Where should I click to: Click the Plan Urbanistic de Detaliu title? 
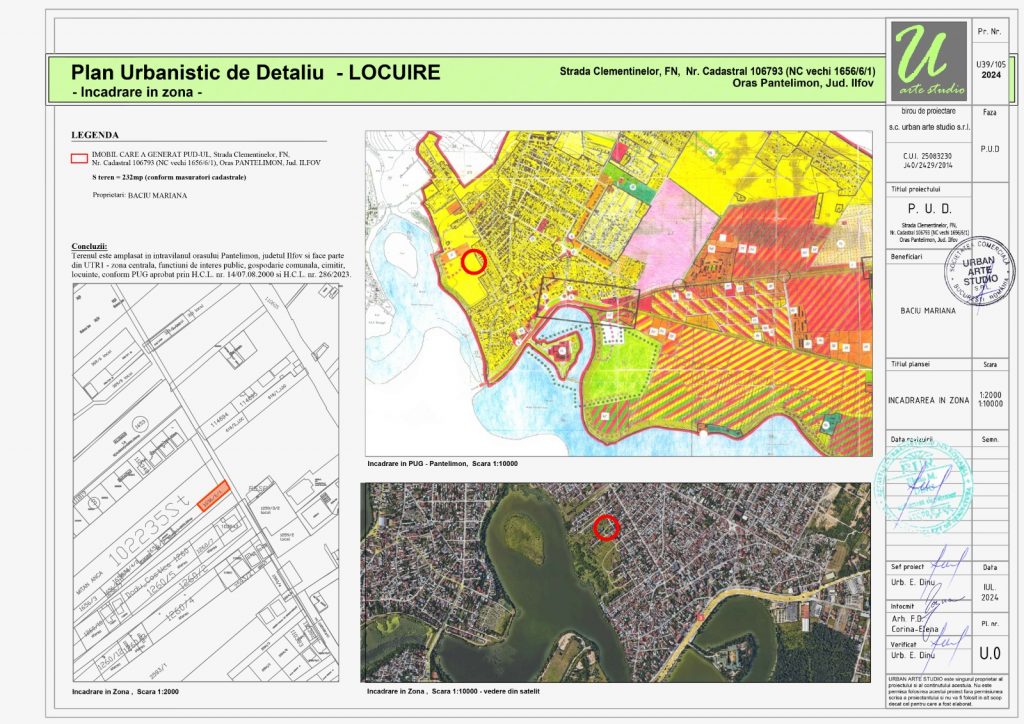(x=256, y=73)
